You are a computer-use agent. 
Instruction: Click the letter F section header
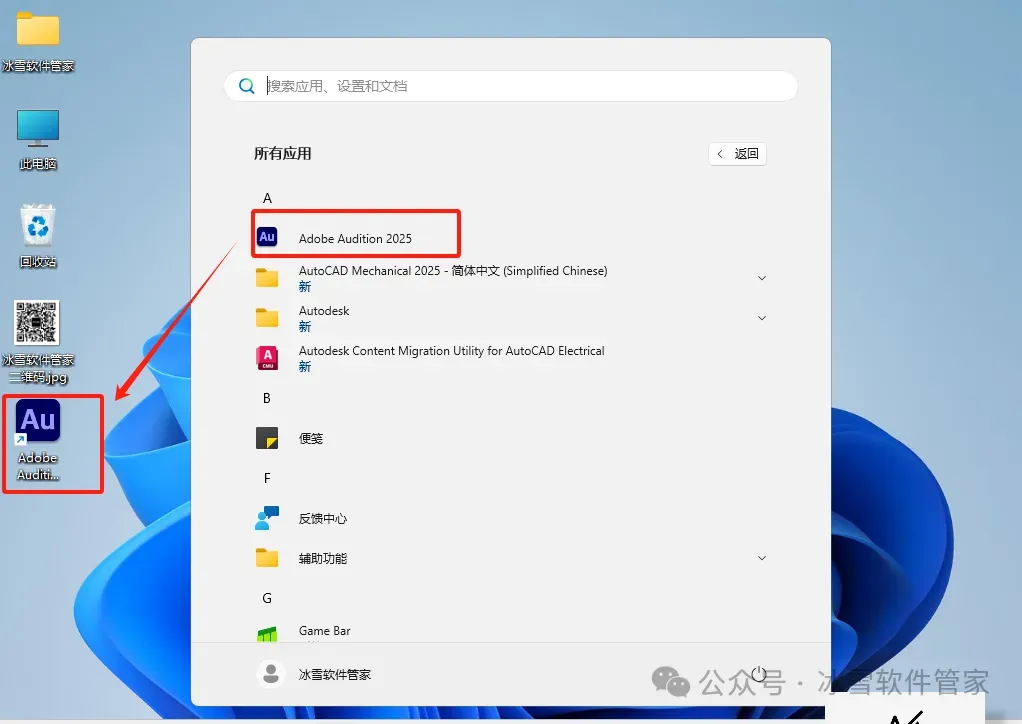[267, 478]
